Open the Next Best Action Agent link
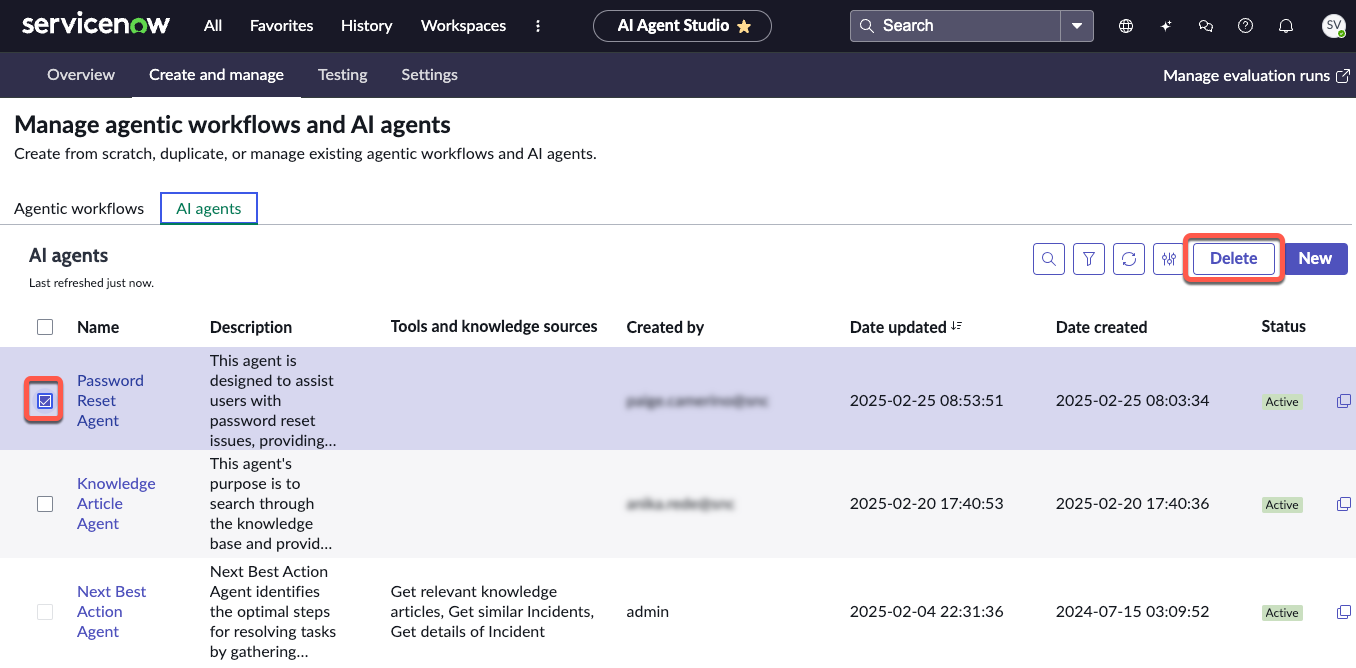 [111, 612]
